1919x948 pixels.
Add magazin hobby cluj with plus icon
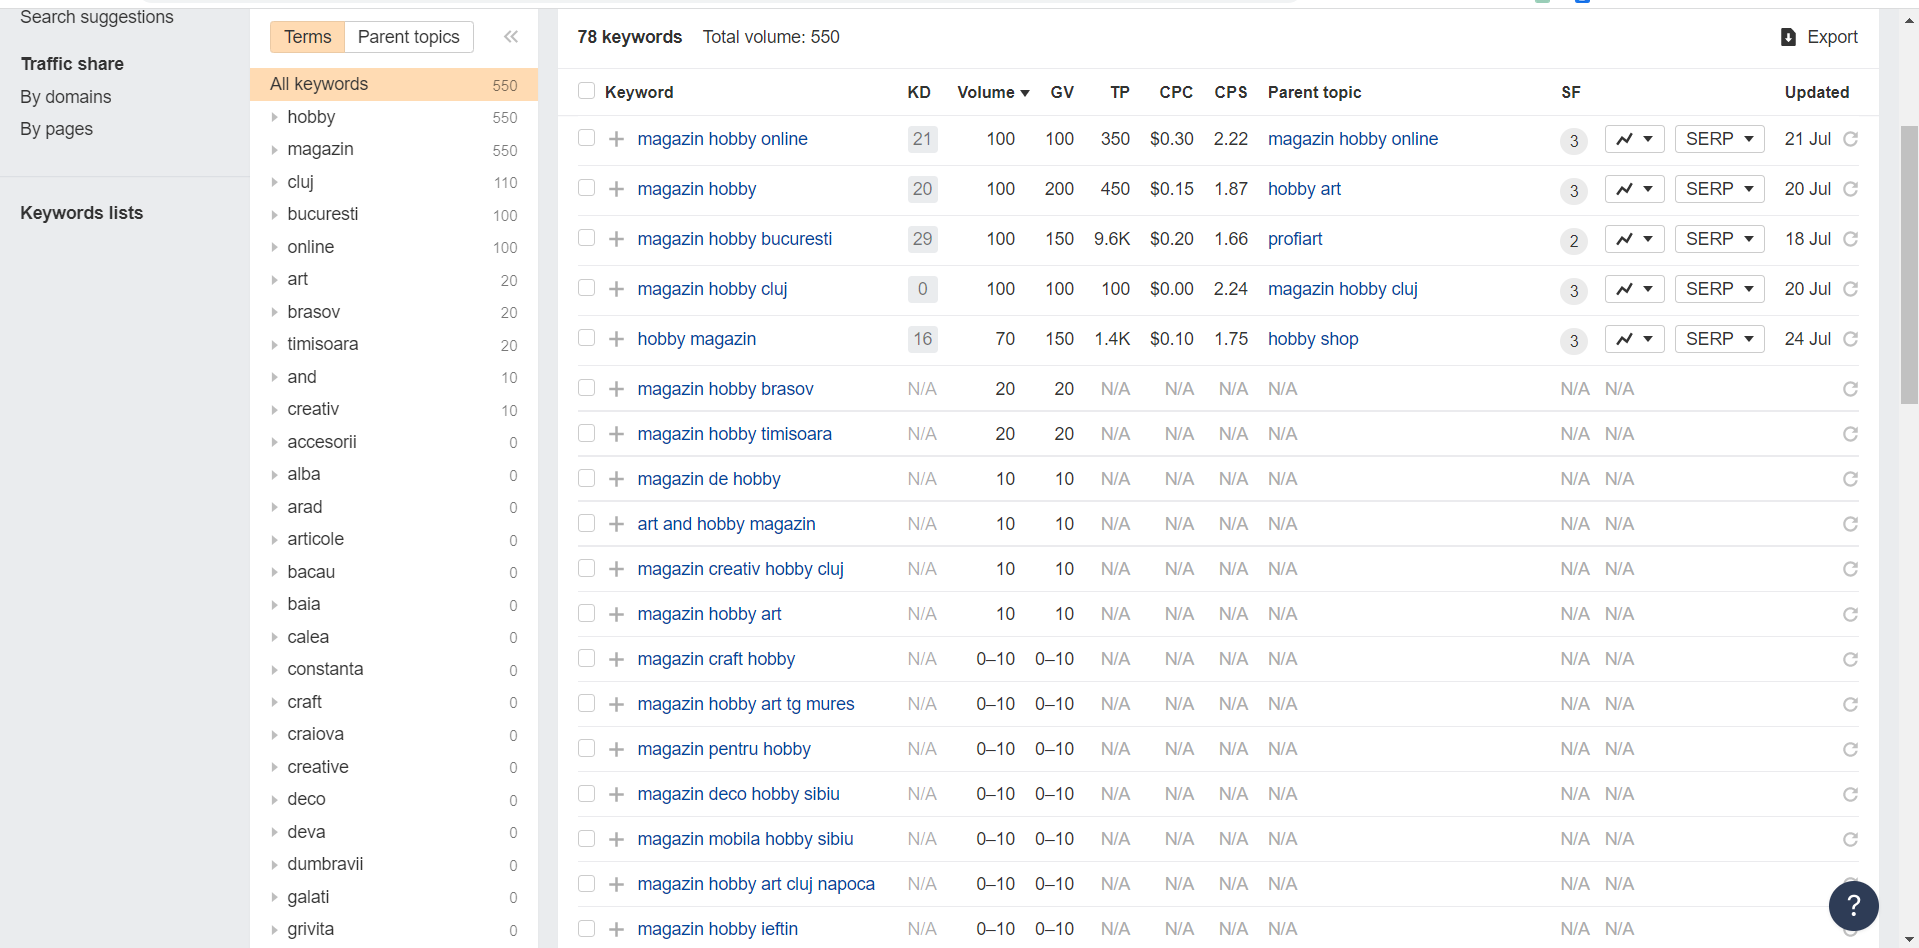617,289
